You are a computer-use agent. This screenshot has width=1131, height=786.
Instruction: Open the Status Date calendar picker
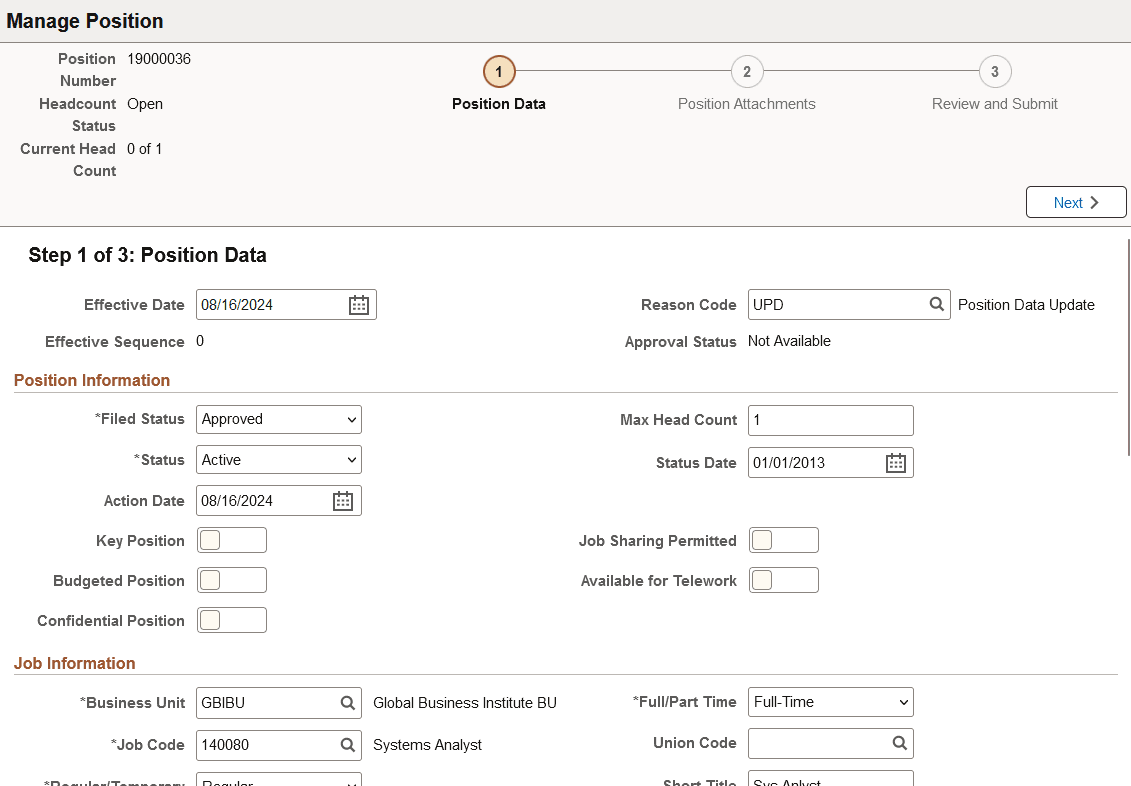tap(895, 462)
